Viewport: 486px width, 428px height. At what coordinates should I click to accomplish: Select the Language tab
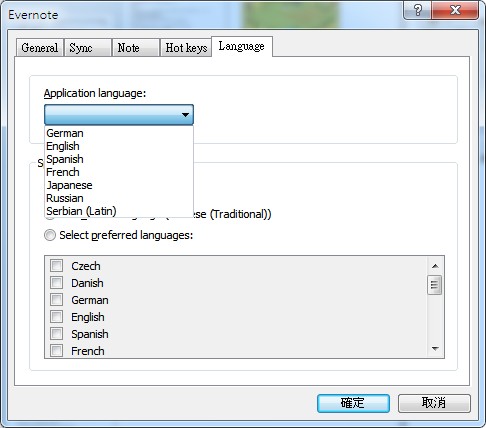[242, 46]
